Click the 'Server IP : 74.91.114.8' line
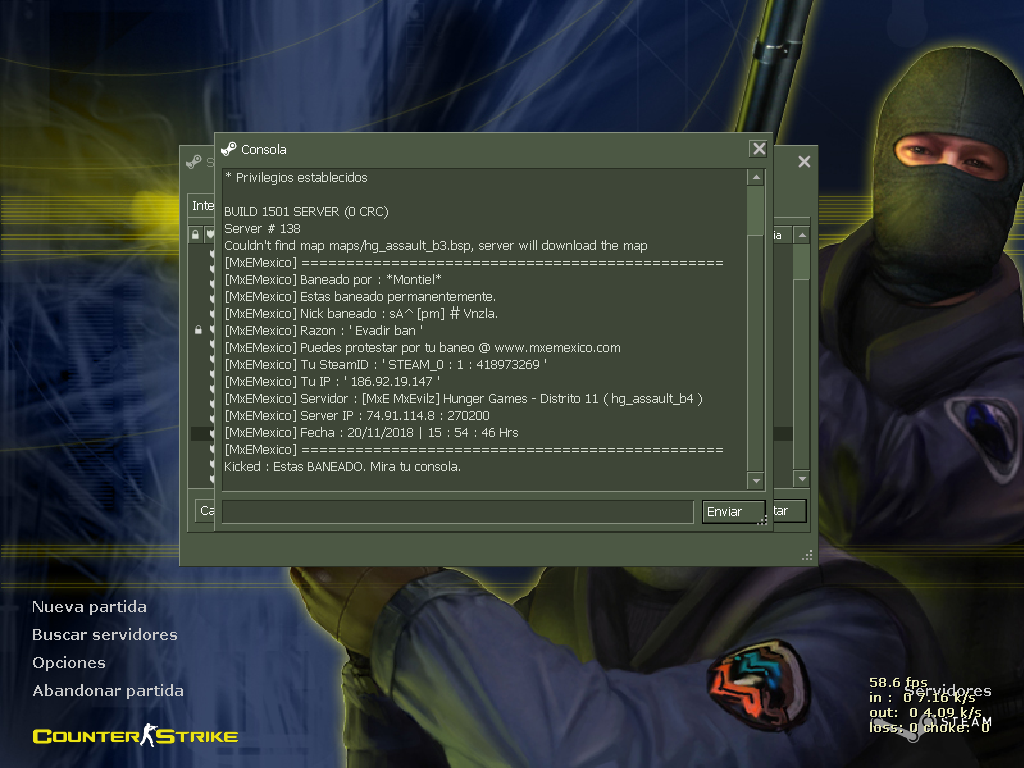 [357, 415]
